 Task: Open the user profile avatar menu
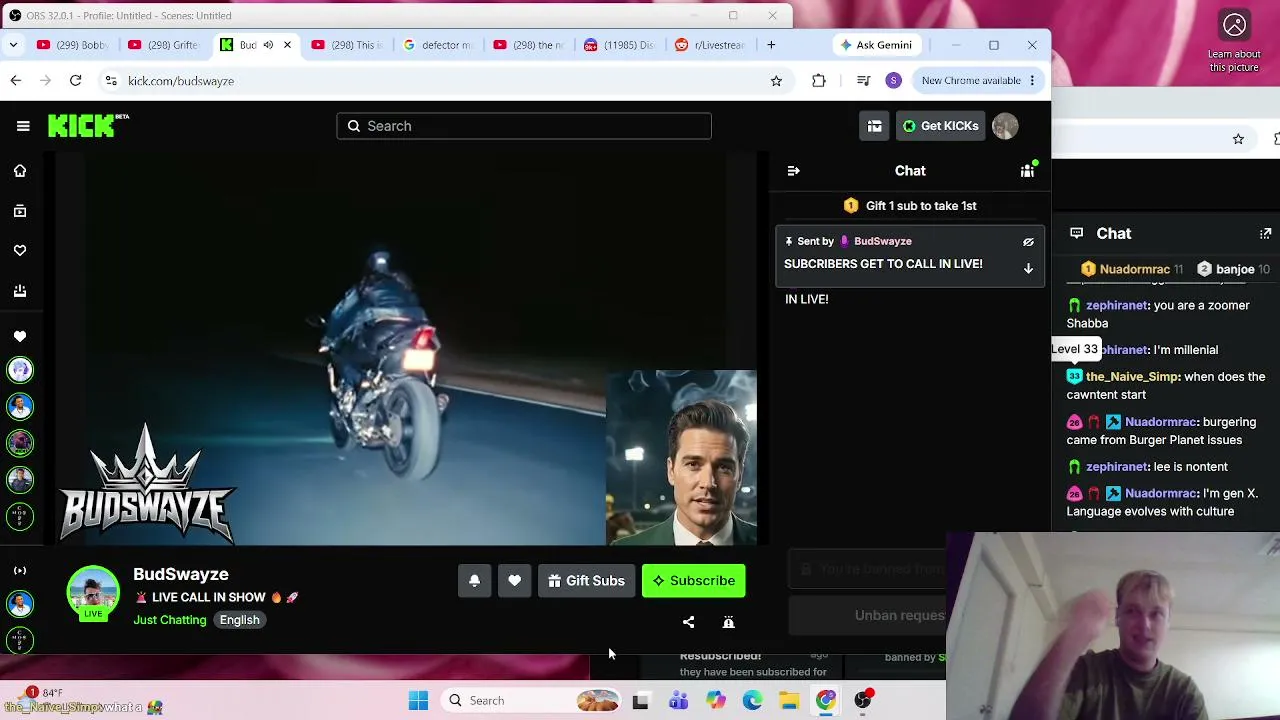(x=1005, y=126)
